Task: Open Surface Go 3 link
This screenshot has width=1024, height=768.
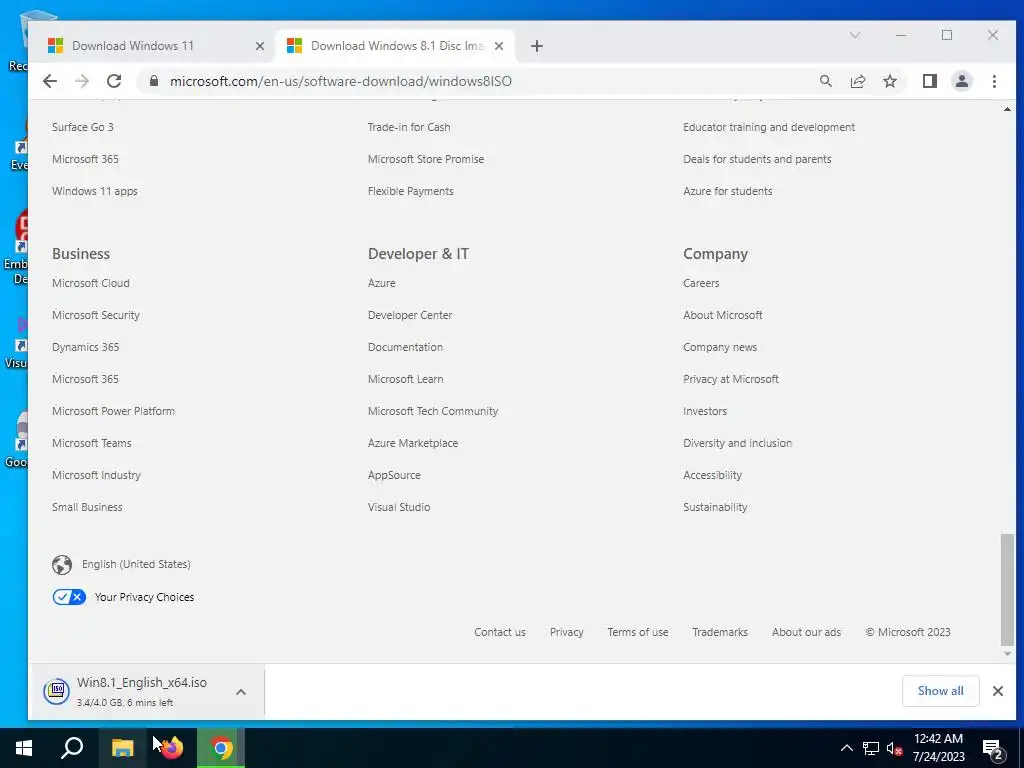Action: tap(82, 127)
